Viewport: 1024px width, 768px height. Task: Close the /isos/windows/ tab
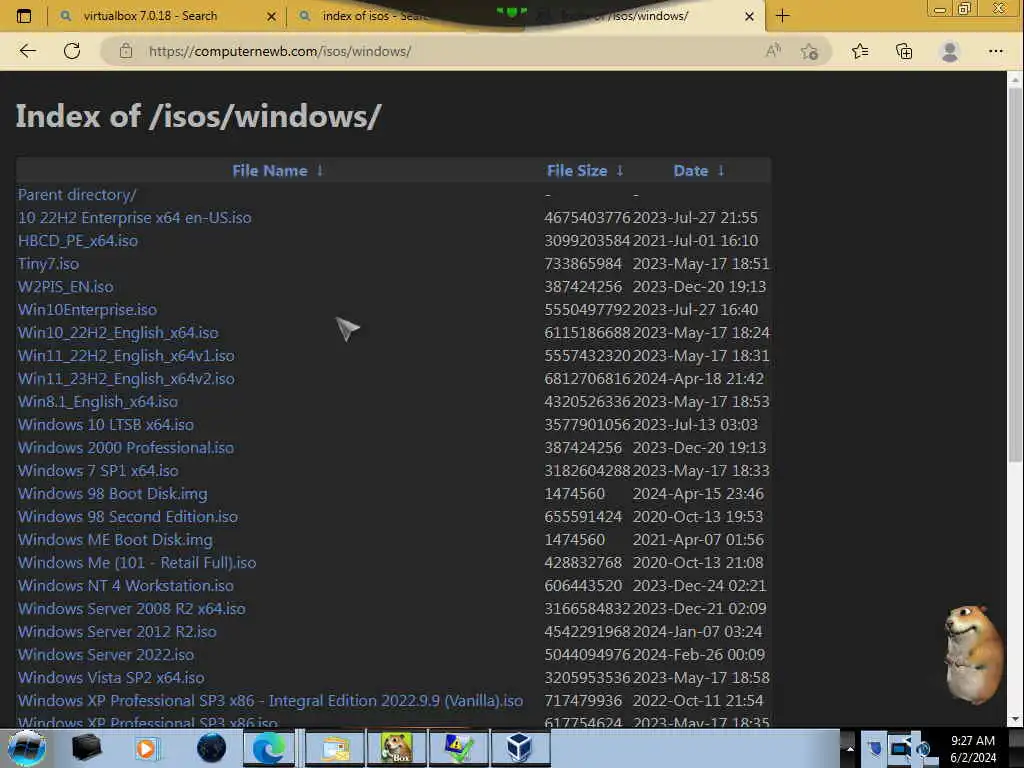[749, 16]
